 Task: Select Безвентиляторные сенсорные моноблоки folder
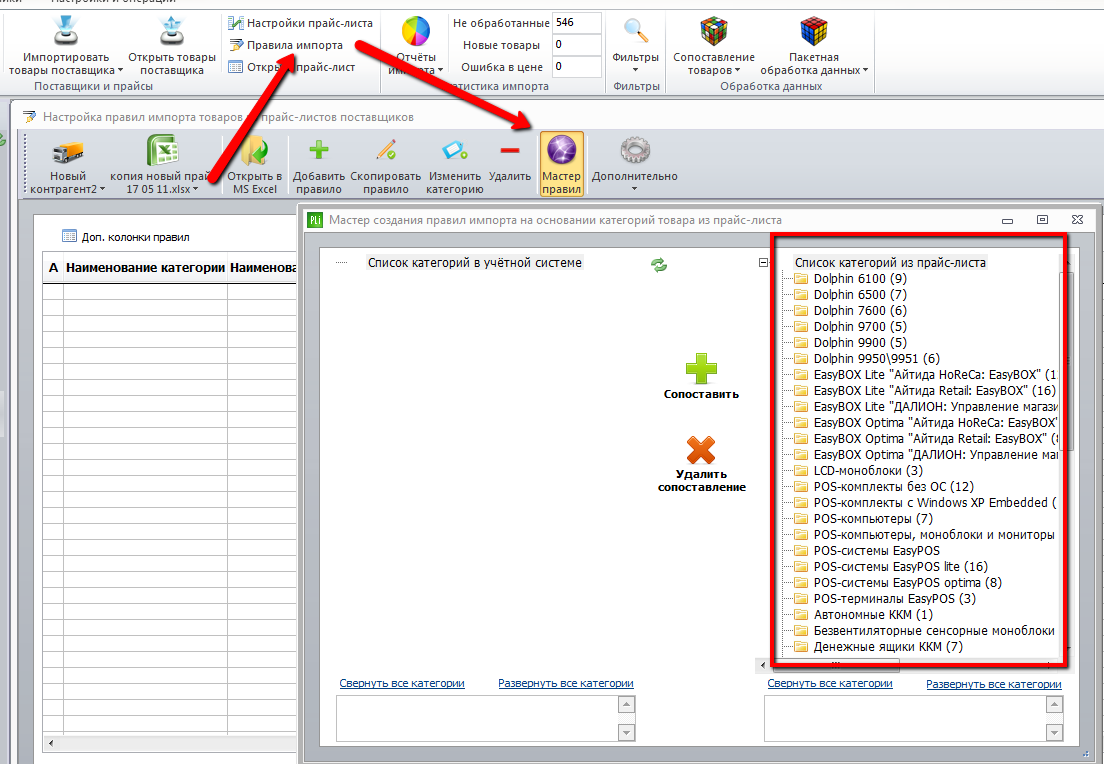pos(924,631)
